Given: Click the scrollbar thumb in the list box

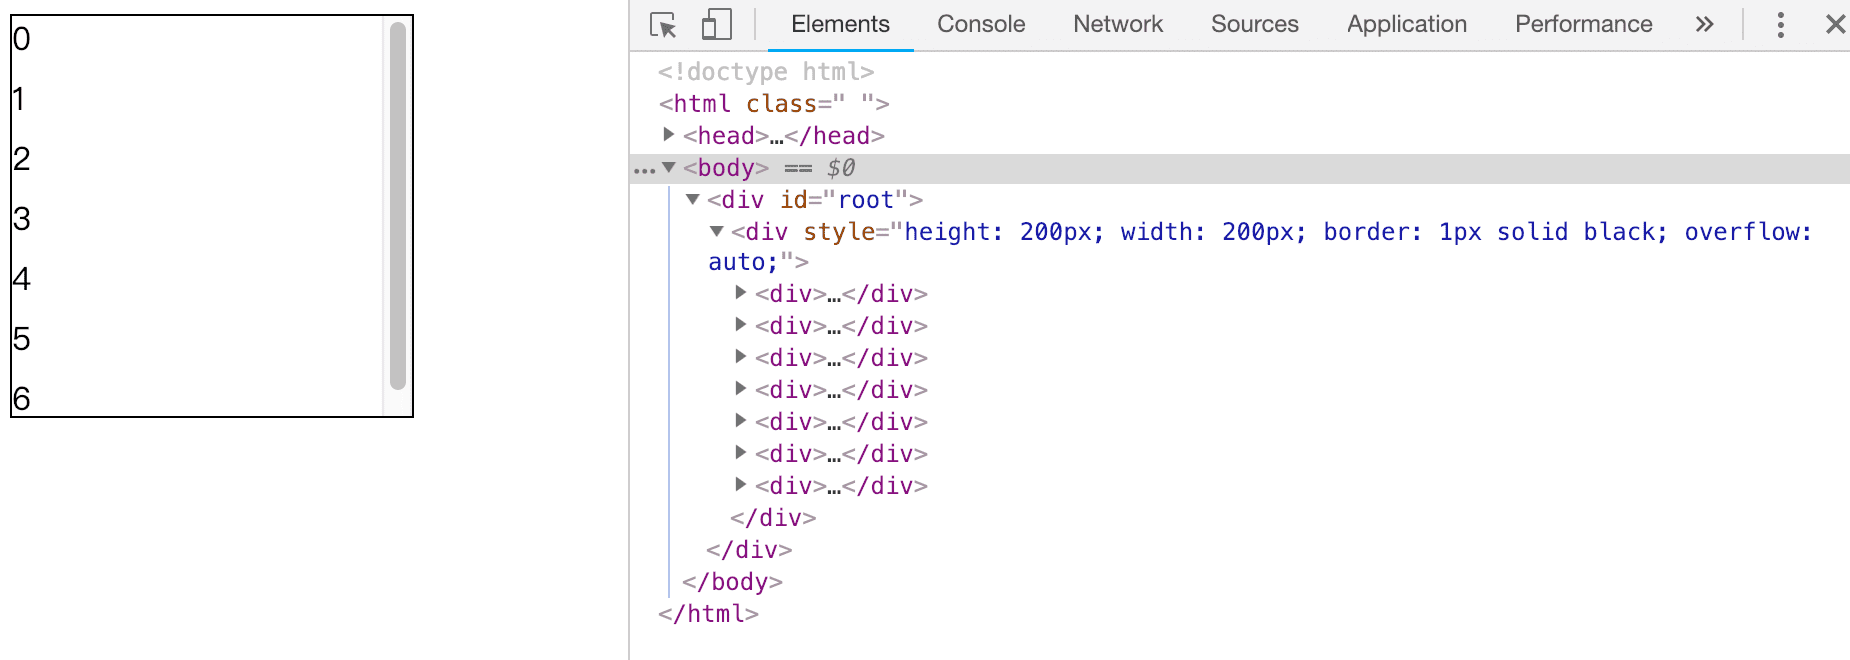Looking at the screenshot, I should (398, 205).
